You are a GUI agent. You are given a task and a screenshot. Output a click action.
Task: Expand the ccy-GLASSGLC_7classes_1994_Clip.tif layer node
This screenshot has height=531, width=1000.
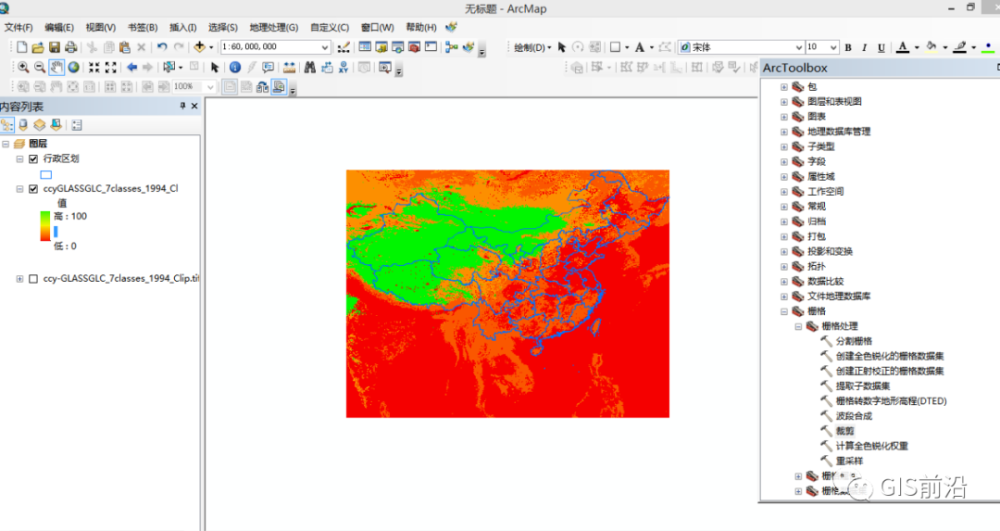[x=20, y=279]
